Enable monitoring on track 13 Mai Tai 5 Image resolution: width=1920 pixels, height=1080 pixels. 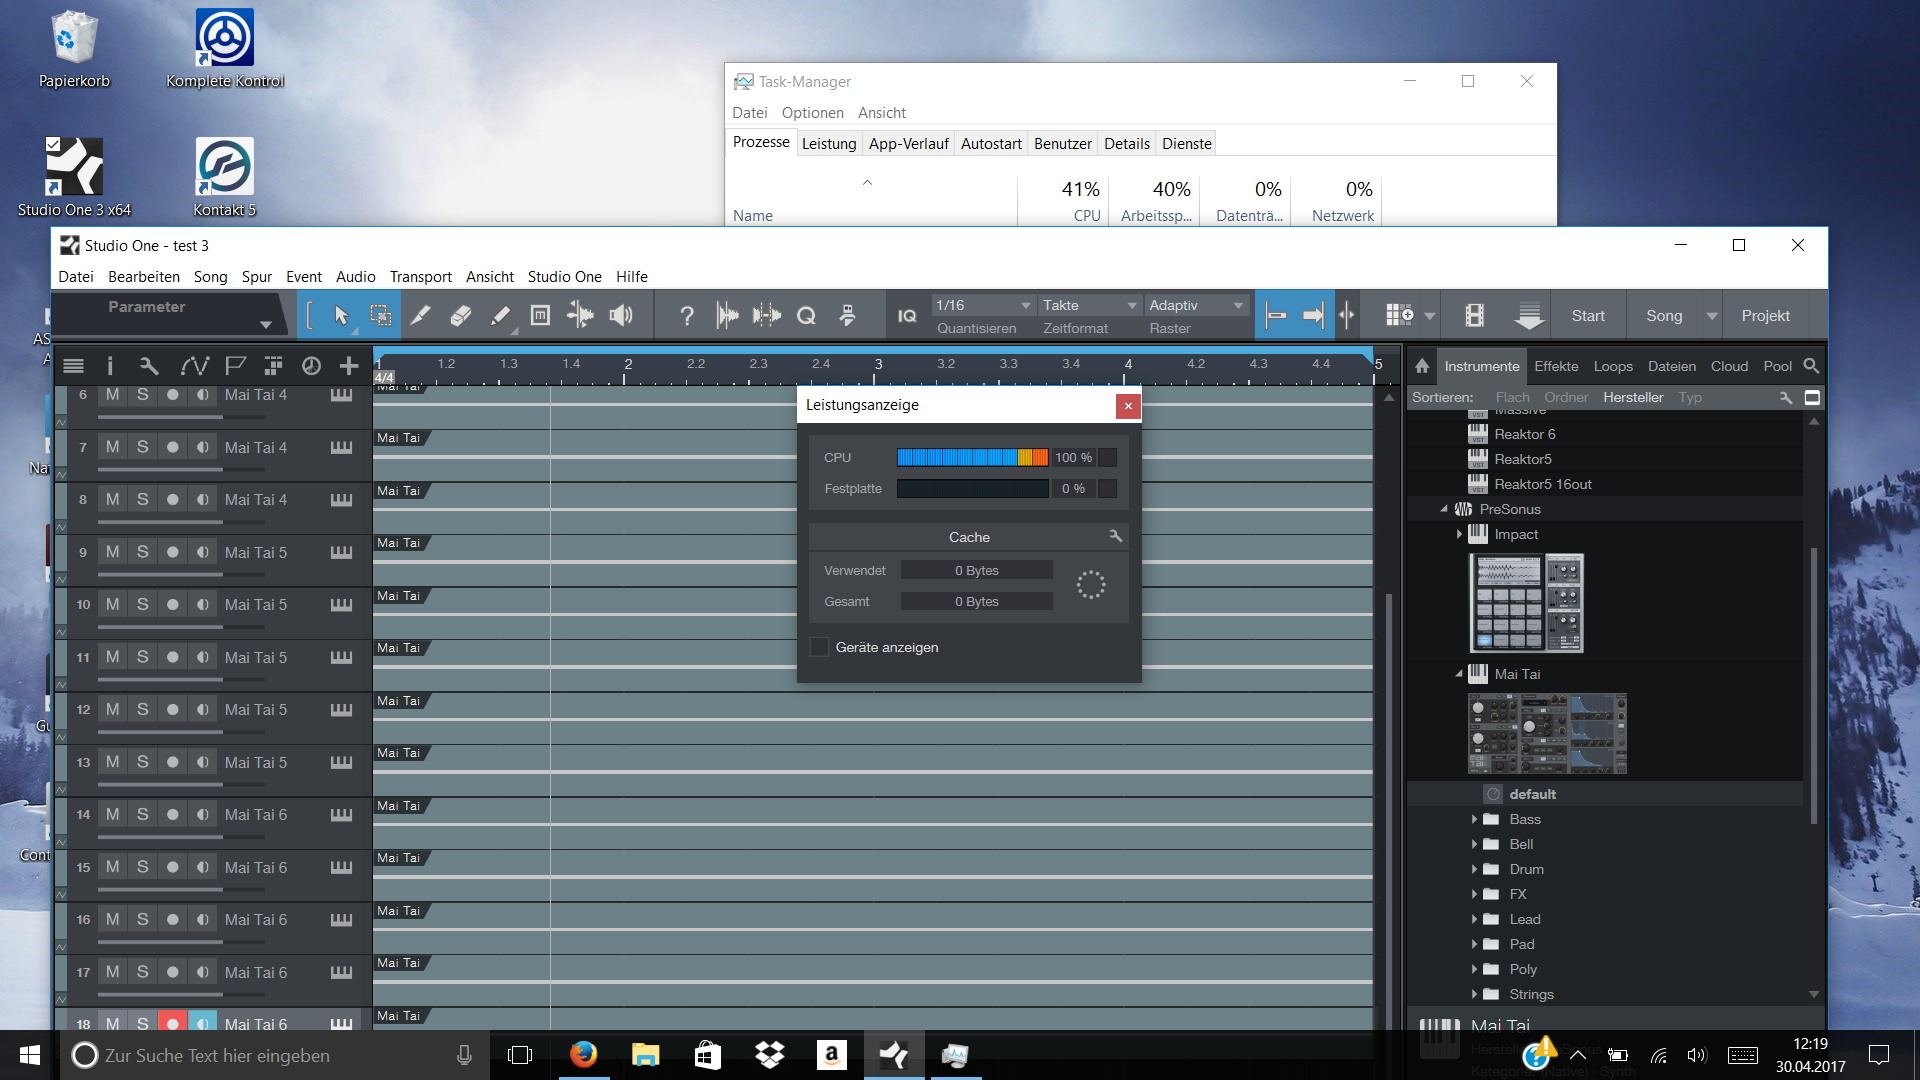pyautogui.click(x=203, y=762)
